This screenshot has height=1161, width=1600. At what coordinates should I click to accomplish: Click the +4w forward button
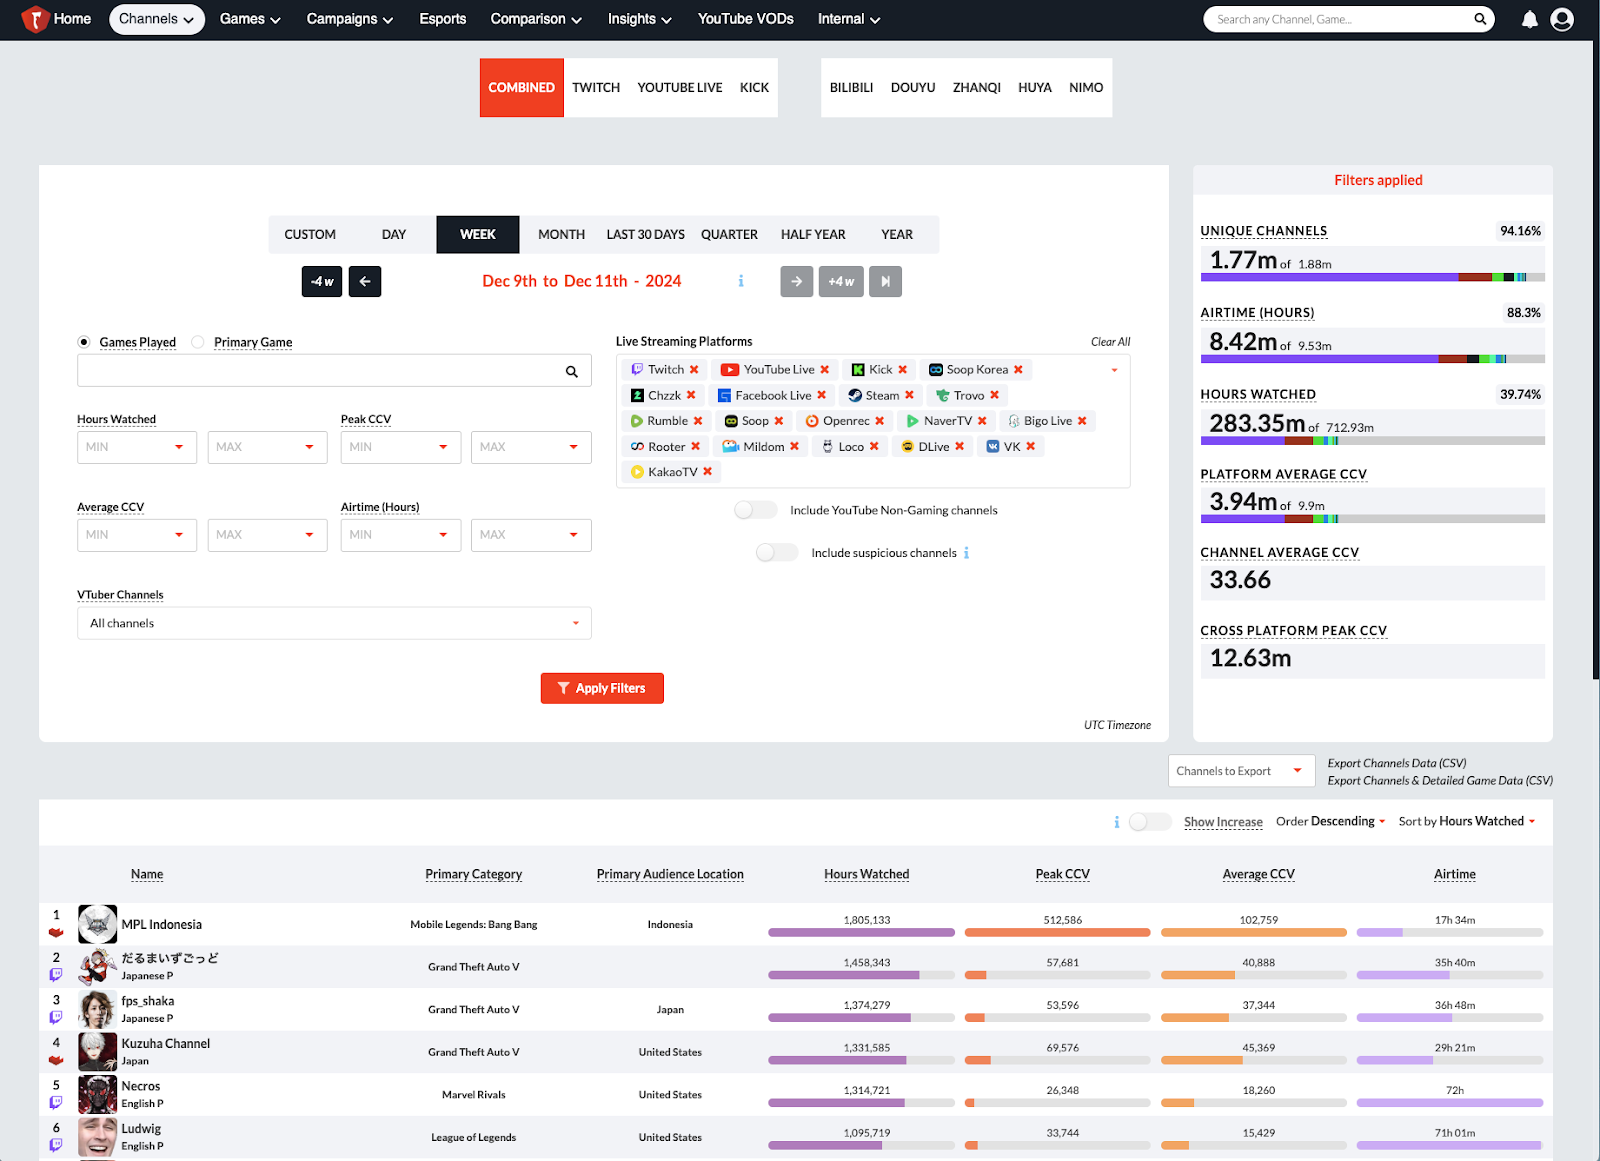841,282
